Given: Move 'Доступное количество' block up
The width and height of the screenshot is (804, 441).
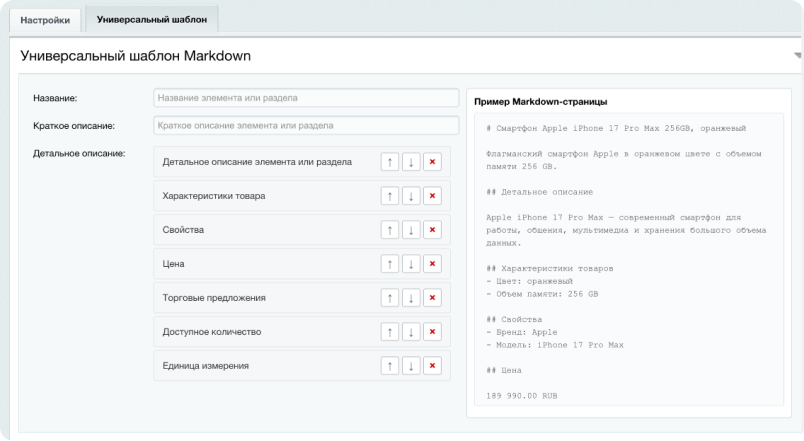Looking at the screenshot, I should pos(390,332).
